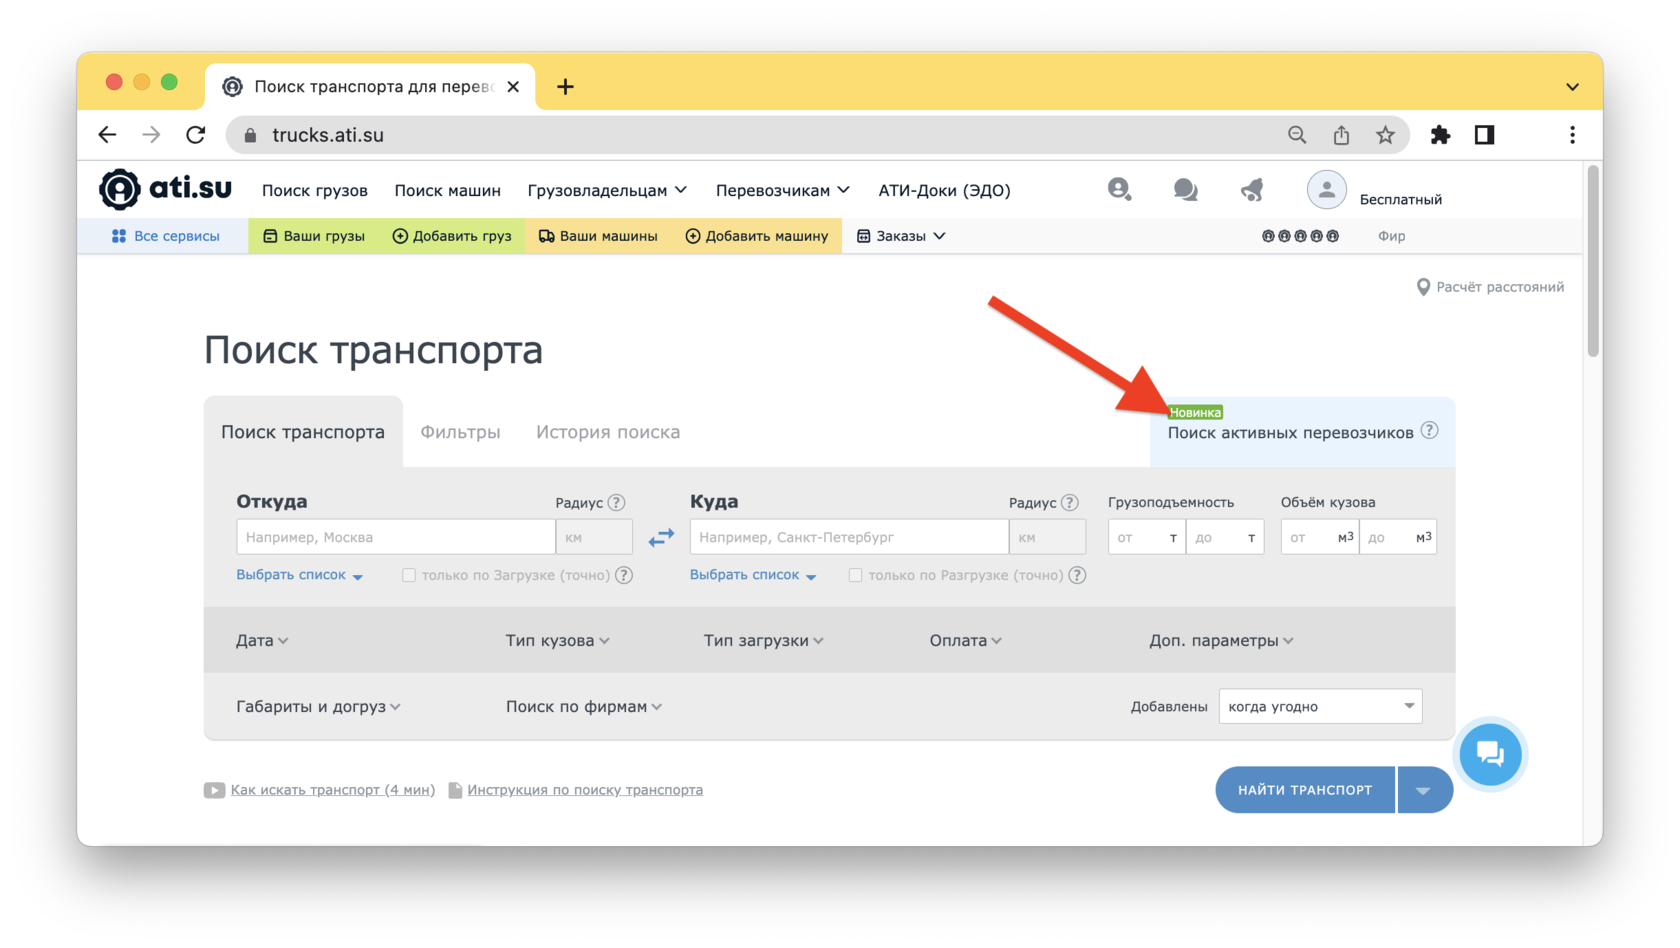Image resolution: width=1680 pixels, height=948 pixels.
Task: Open Ваши грузы
Action: pyautogui.click(x=314, y=236)
